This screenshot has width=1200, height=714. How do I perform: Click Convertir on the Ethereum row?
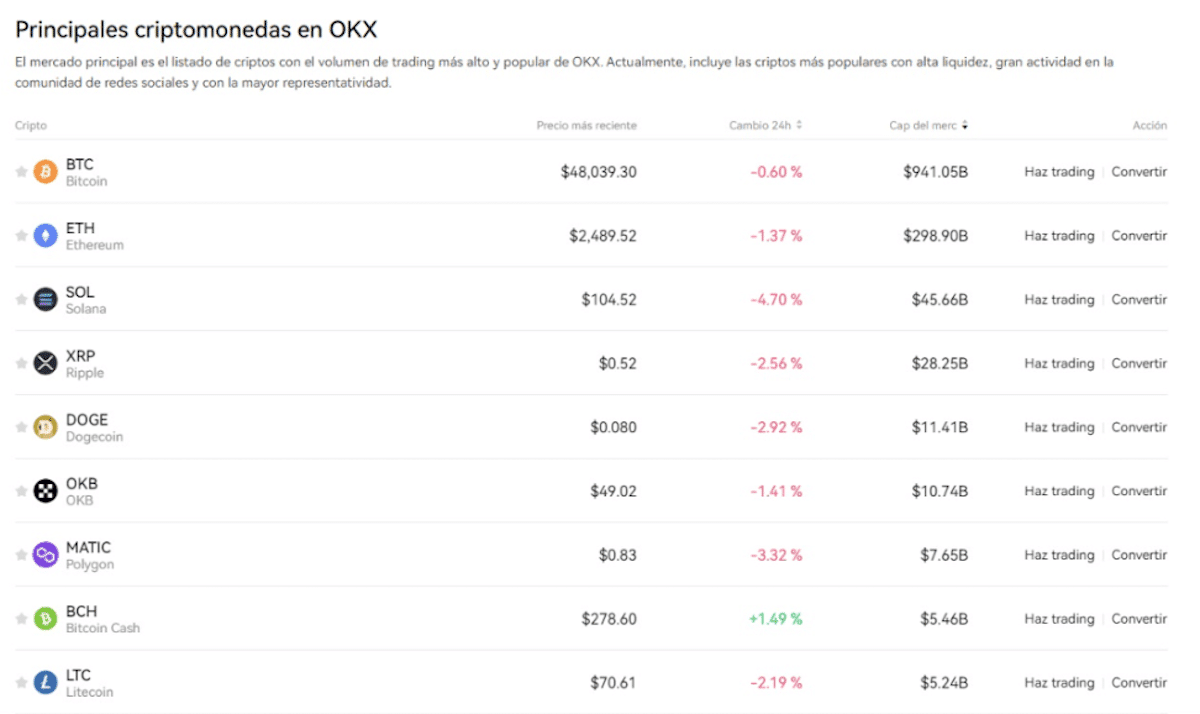point(1139,235)
